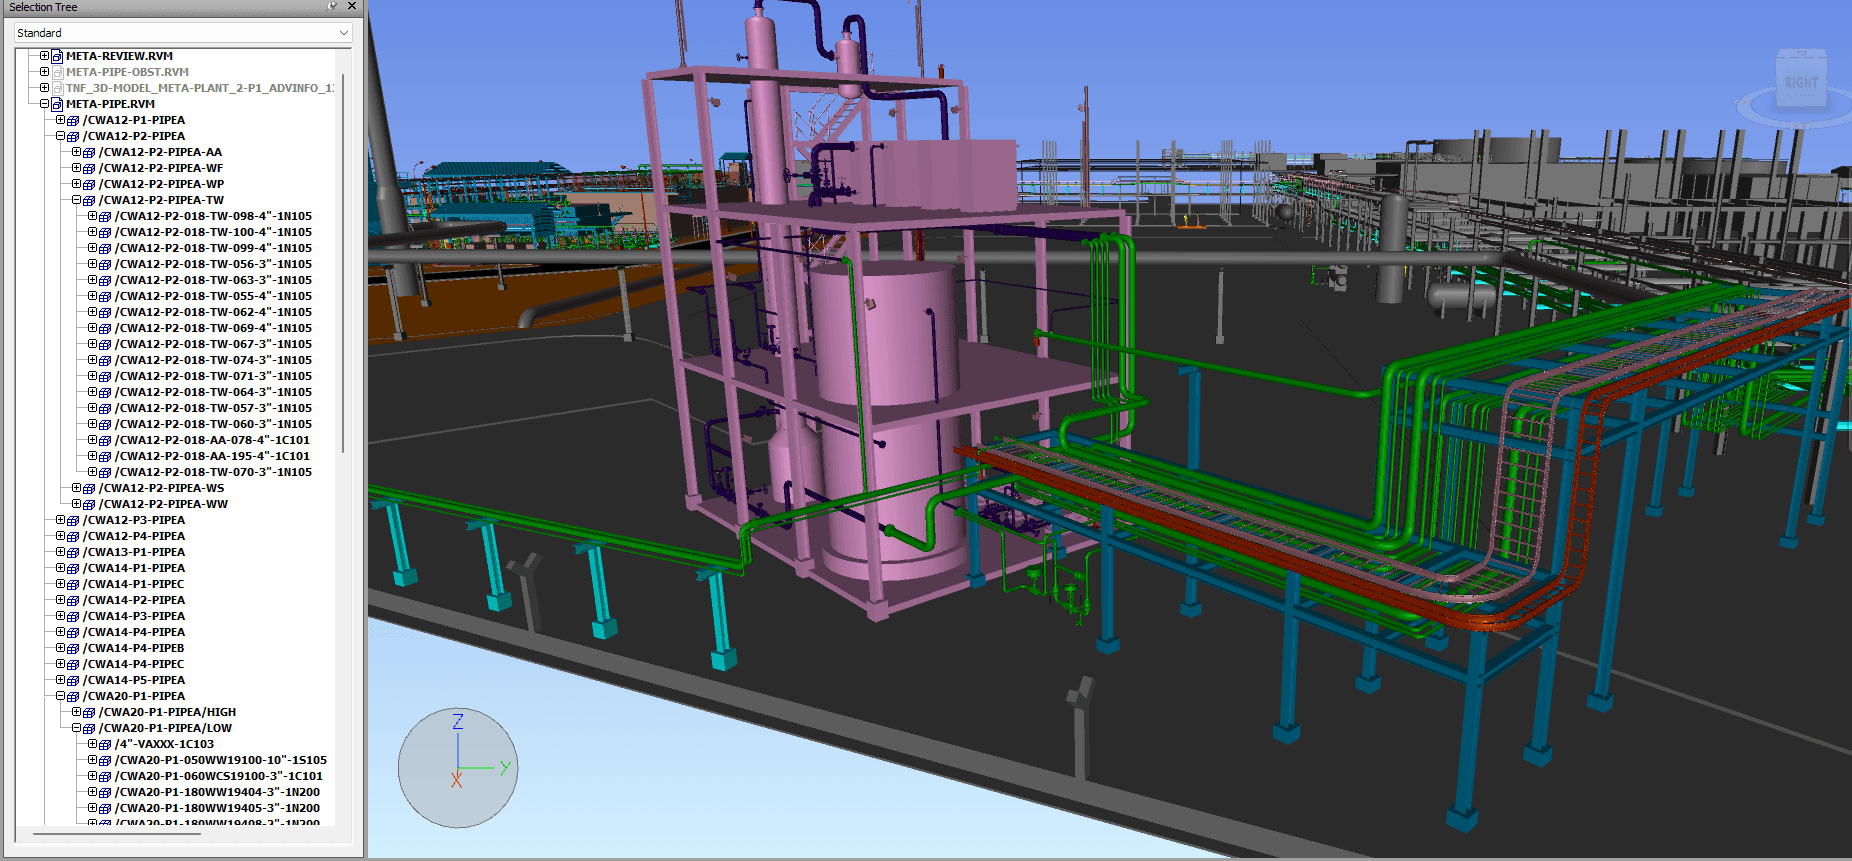The width and height of the screenshot is (1852, 861).
Task: Select /CWA20-P1-PIPEA tree item
Action: (x=134, y=696)
